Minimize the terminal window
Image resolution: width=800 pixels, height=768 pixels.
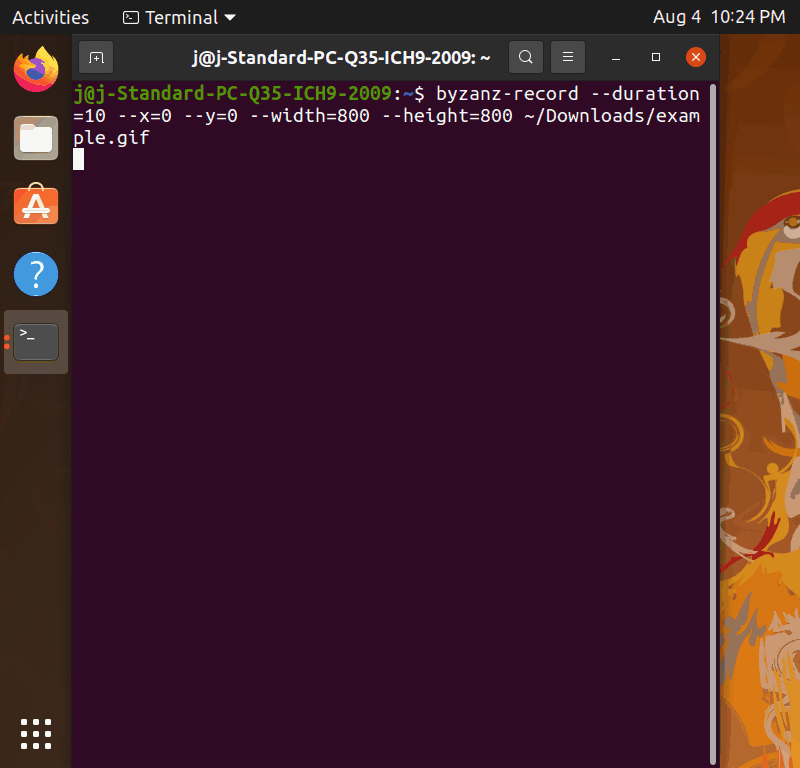[x=617, y=57]
